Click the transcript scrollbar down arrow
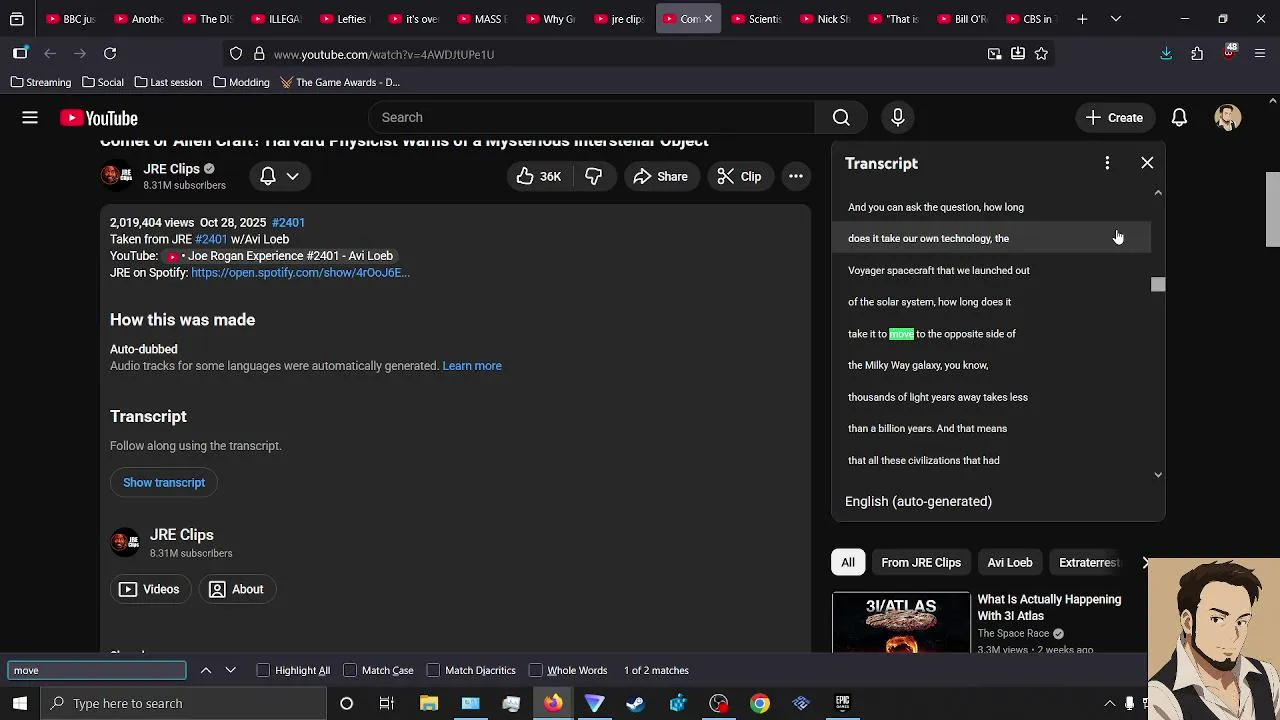The image size is (1280, 720). (1158, 475)
